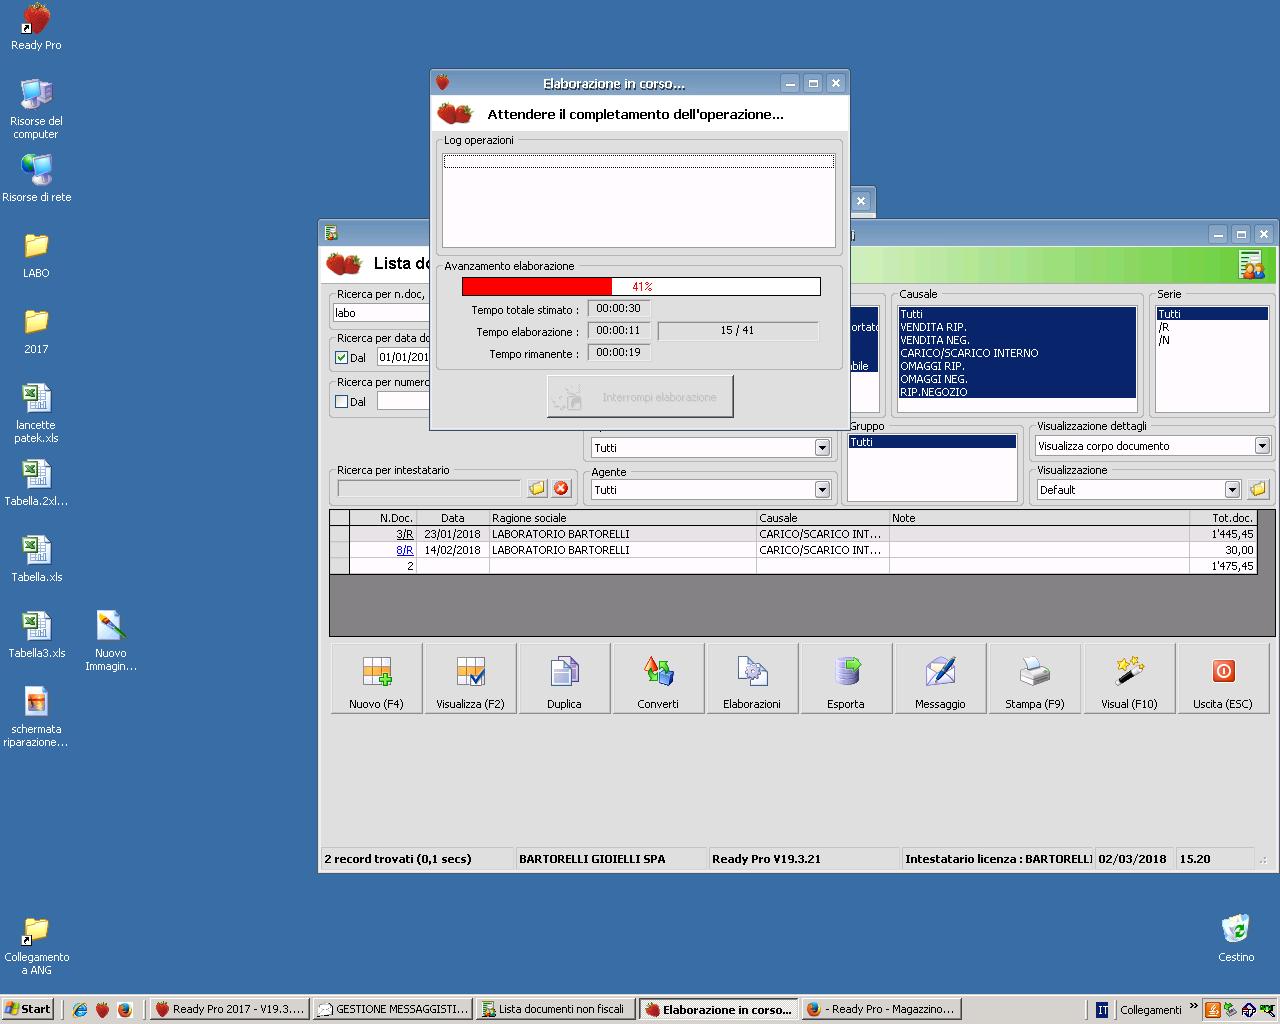Select VENDITA NEG. in Causale list
1280x1024 pixels.
(1016, 340)
